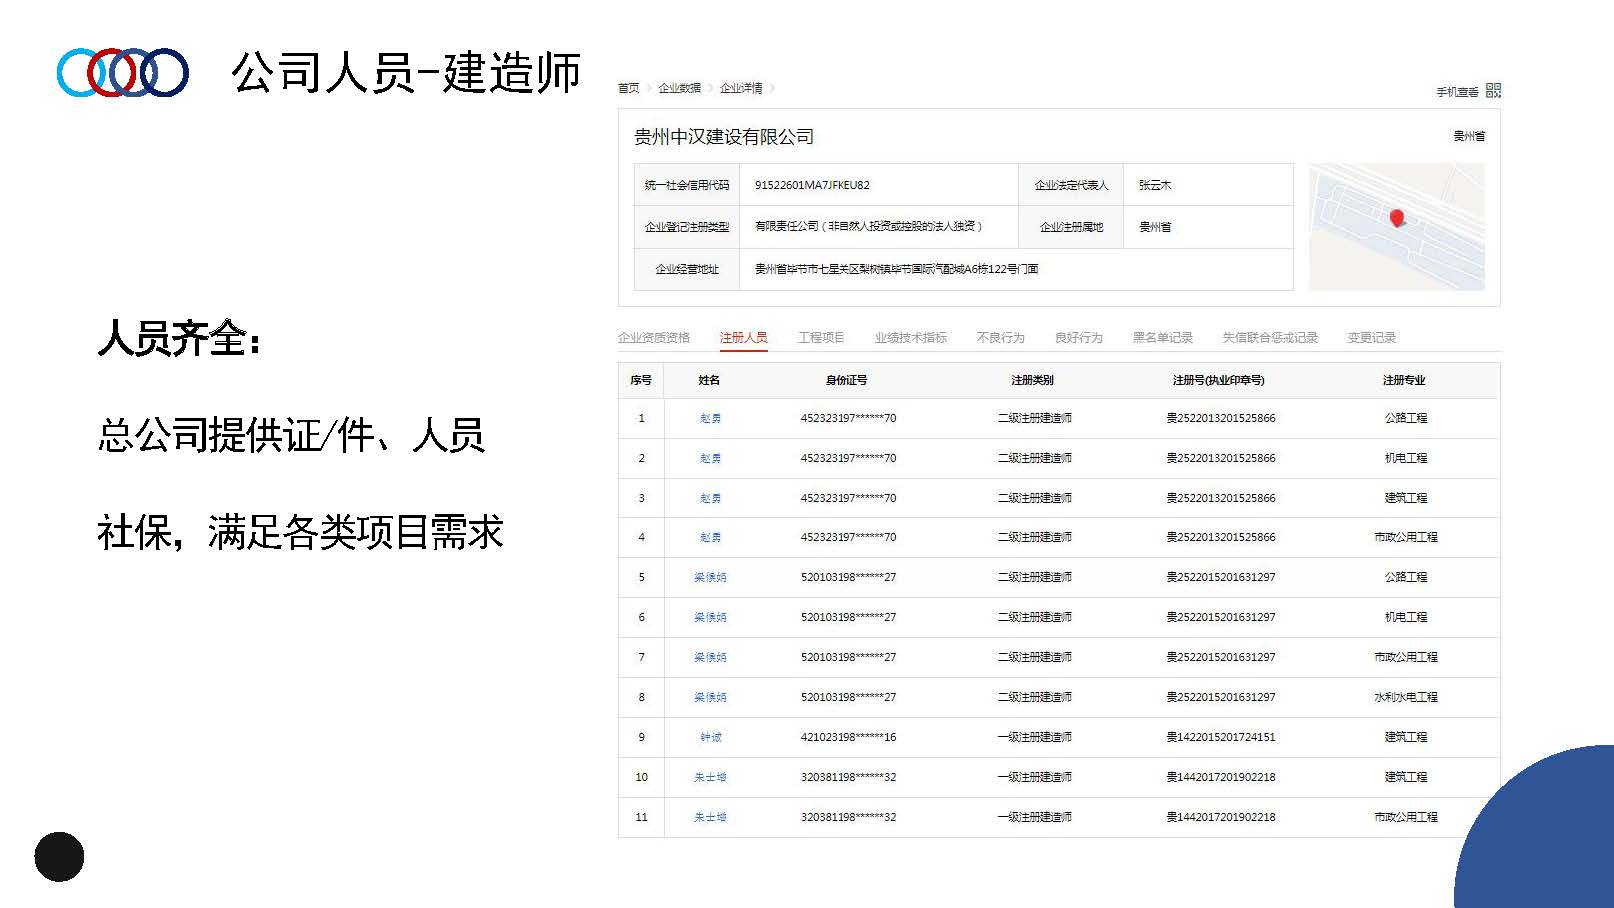Click the company business address value

[896, 269]
